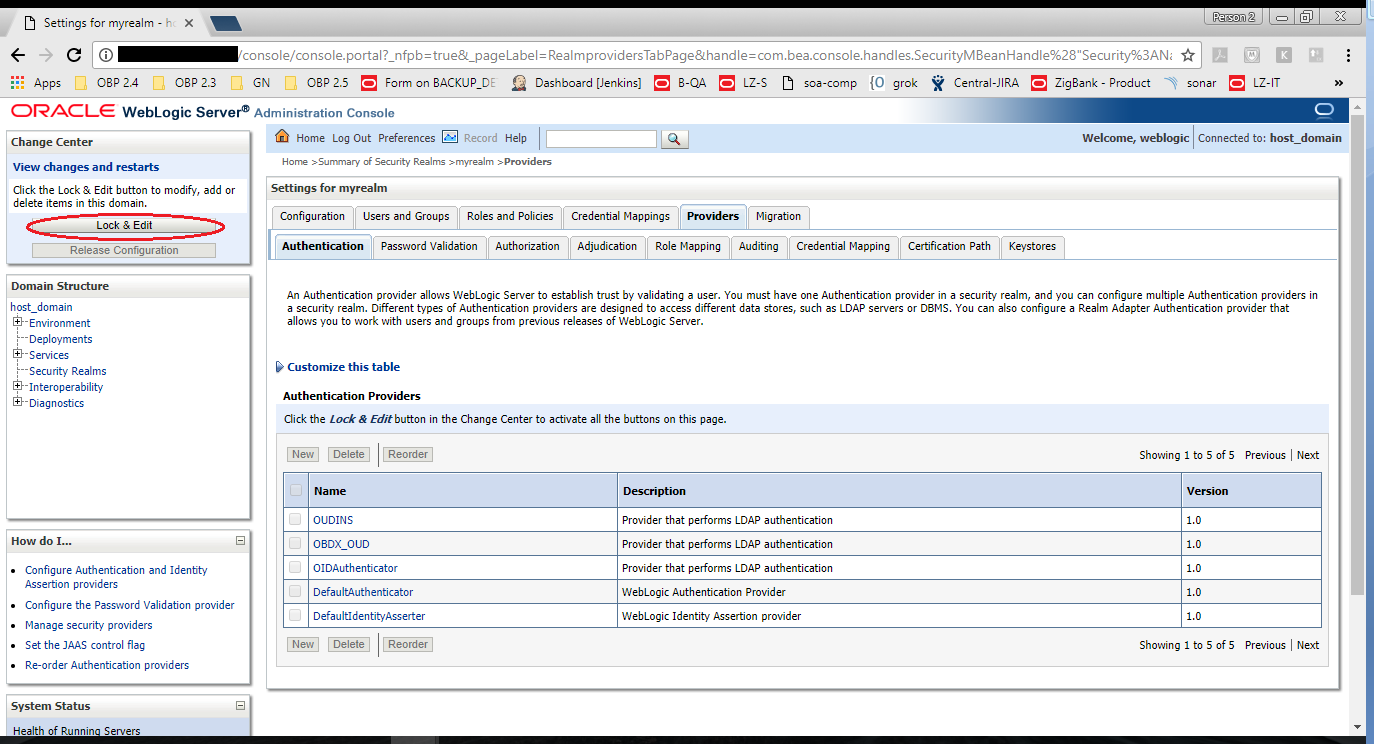Click the search magnifier button
The height and width of the screenshot is (744, 1374).
[x=675, y=139]
